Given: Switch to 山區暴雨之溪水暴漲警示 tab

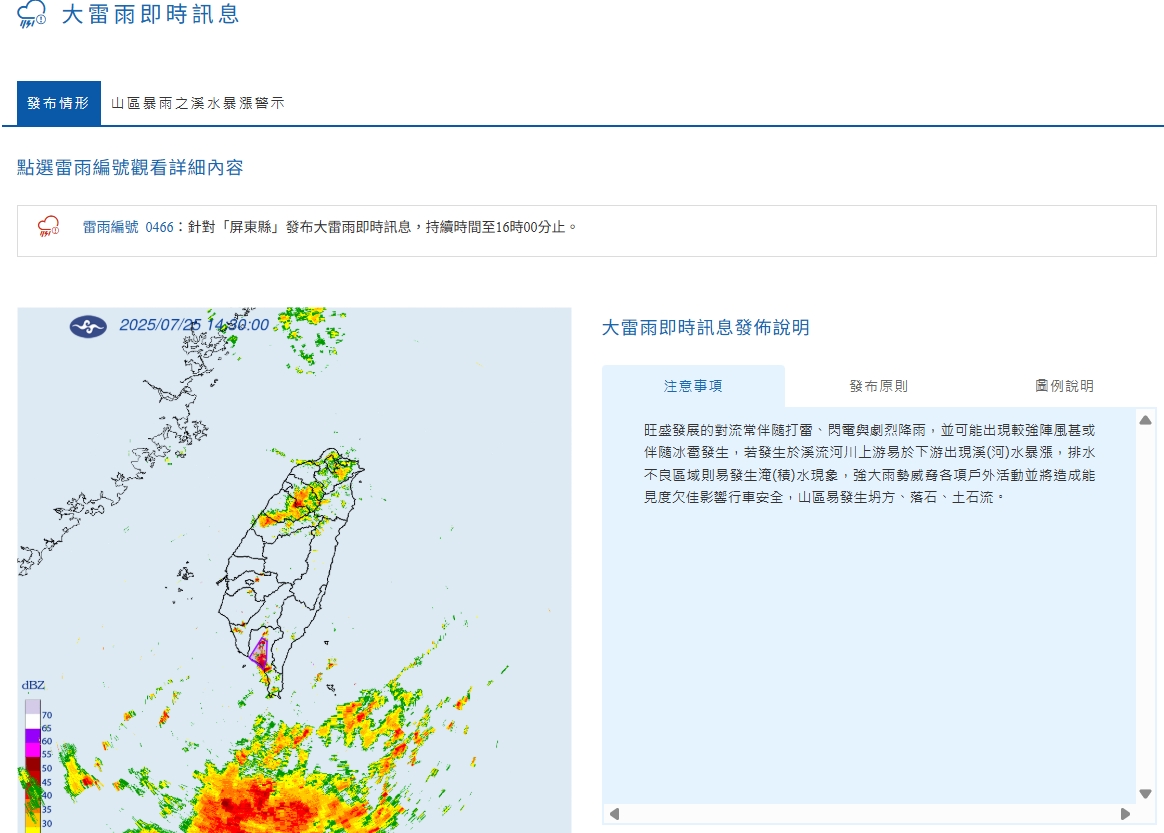Looking at the screenshot, I should [197, 103].
